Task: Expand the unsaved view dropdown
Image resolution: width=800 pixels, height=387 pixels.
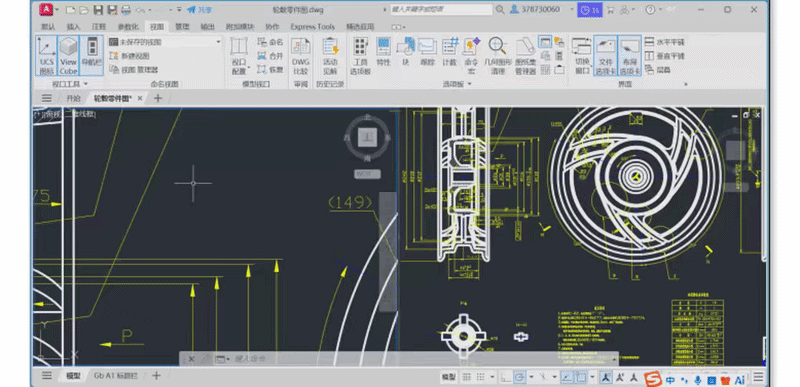Action: coord(218,42)
